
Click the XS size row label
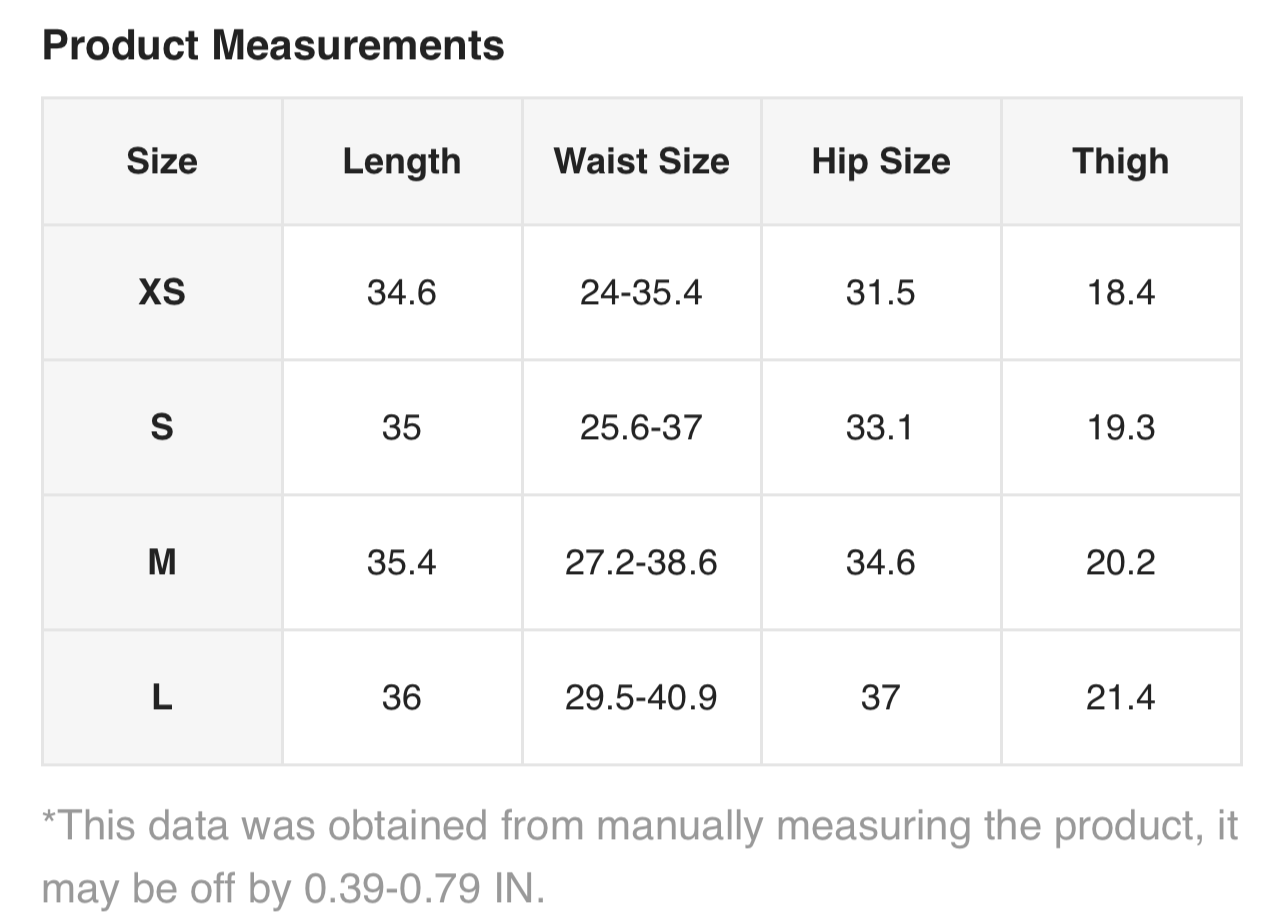(x=162, y=292)
